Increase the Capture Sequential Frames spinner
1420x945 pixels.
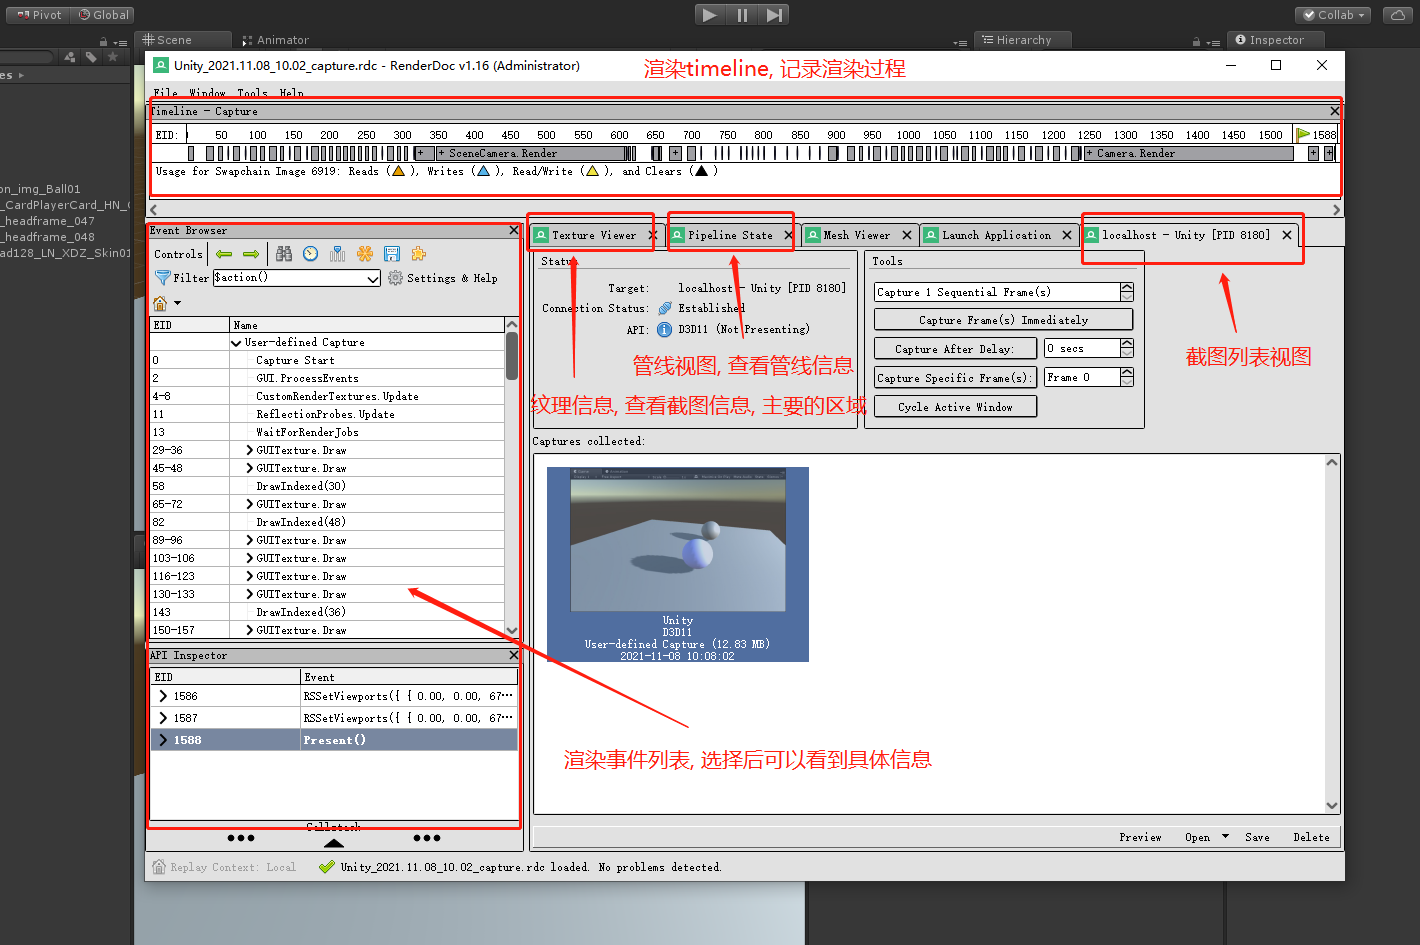pos(1127,287)
